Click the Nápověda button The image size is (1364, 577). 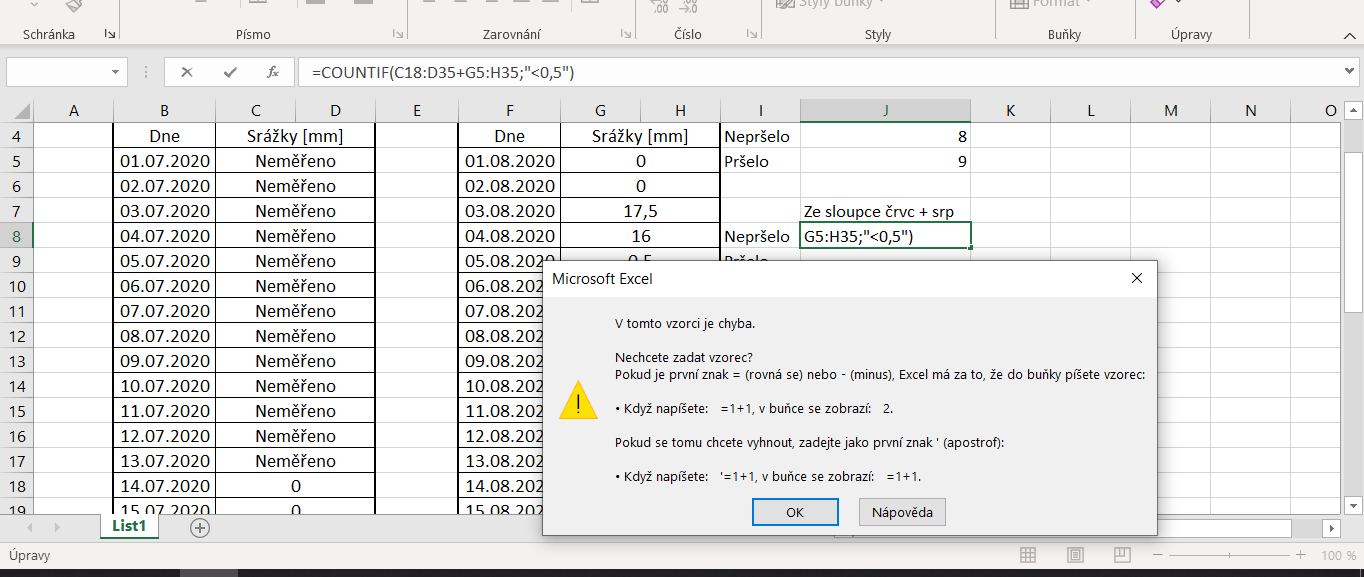click(x=902, y=512)
